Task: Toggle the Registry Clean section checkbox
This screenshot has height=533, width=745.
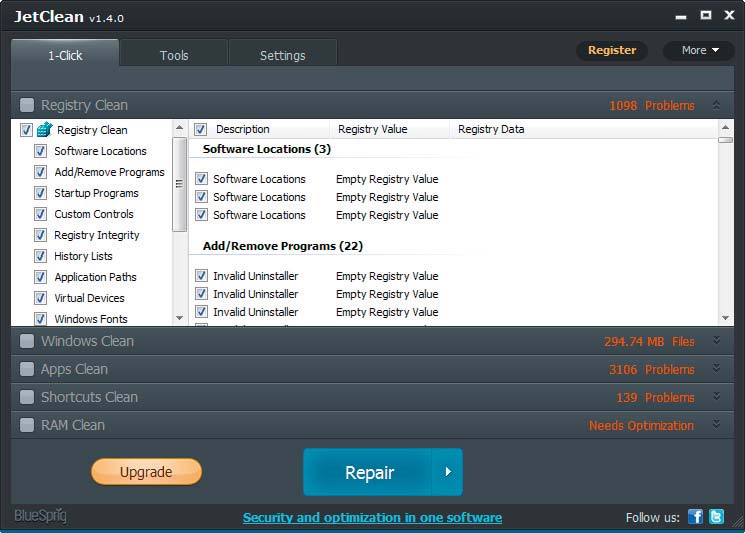Action: tap(27, 105)
